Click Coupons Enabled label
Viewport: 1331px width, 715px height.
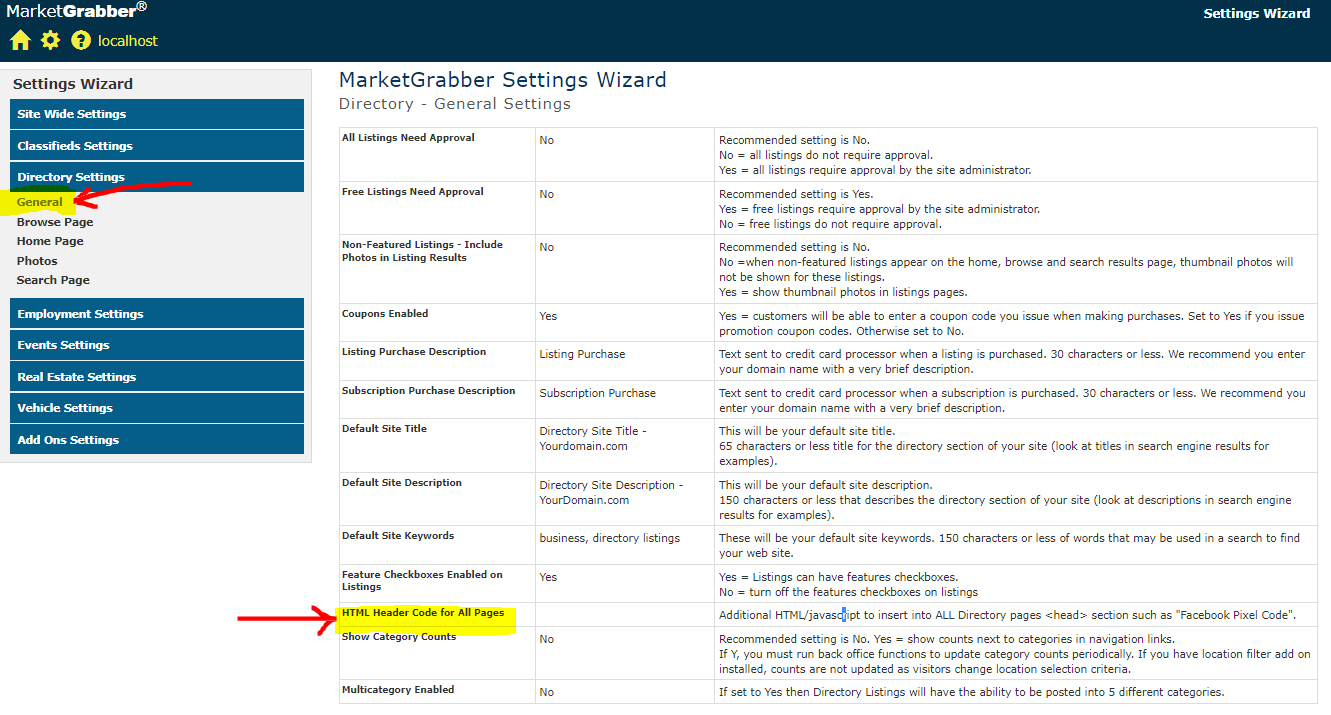(x=385, y=313)
